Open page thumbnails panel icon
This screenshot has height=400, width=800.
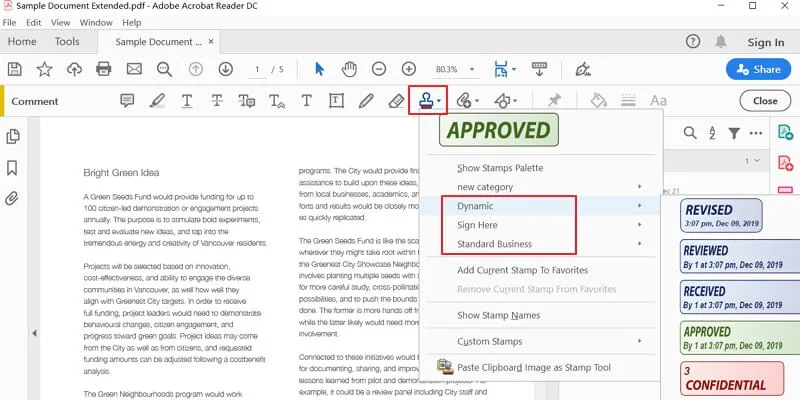tap(13, 137)
